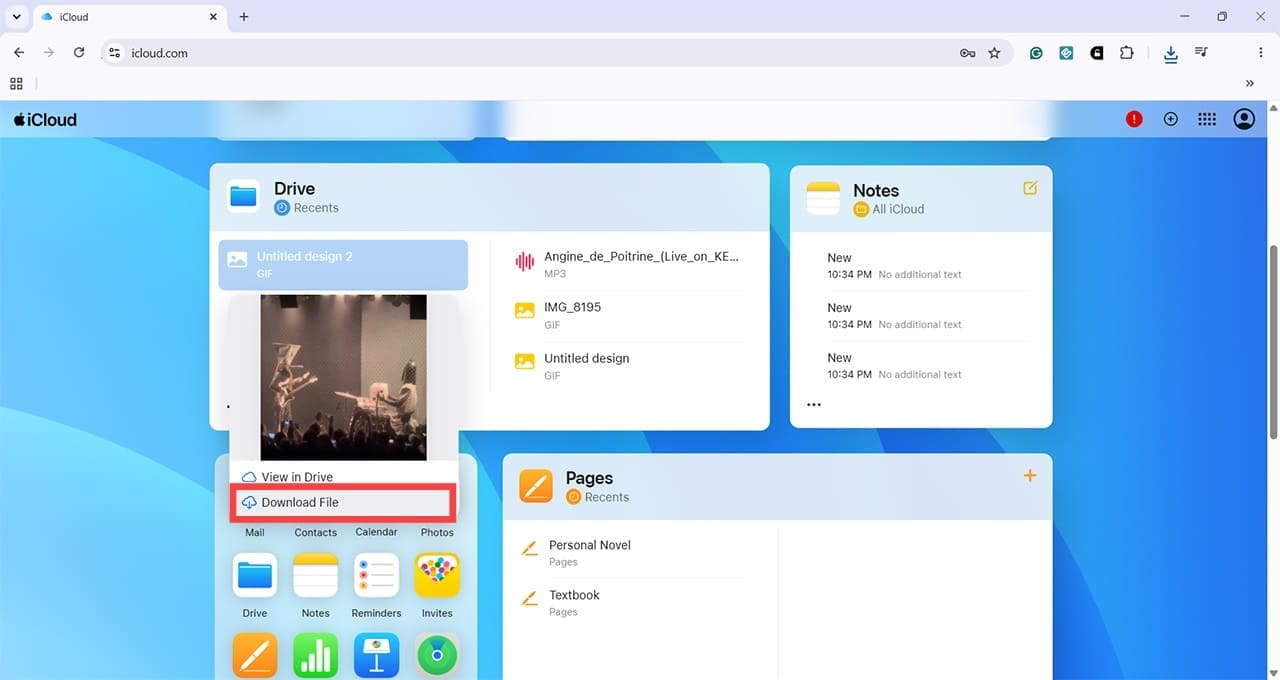Select Untitled design 2 file row
Image resolution: width=1280 pixels, height=680 pixels.
[343, 265]
